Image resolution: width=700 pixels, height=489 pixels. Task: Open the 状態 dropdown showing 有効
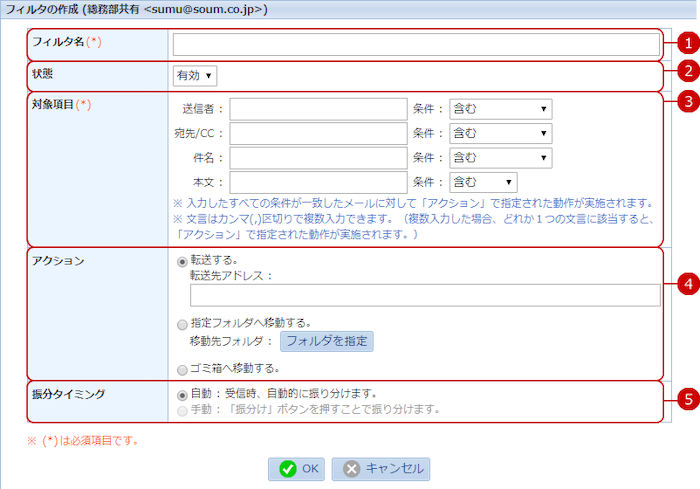195,75
